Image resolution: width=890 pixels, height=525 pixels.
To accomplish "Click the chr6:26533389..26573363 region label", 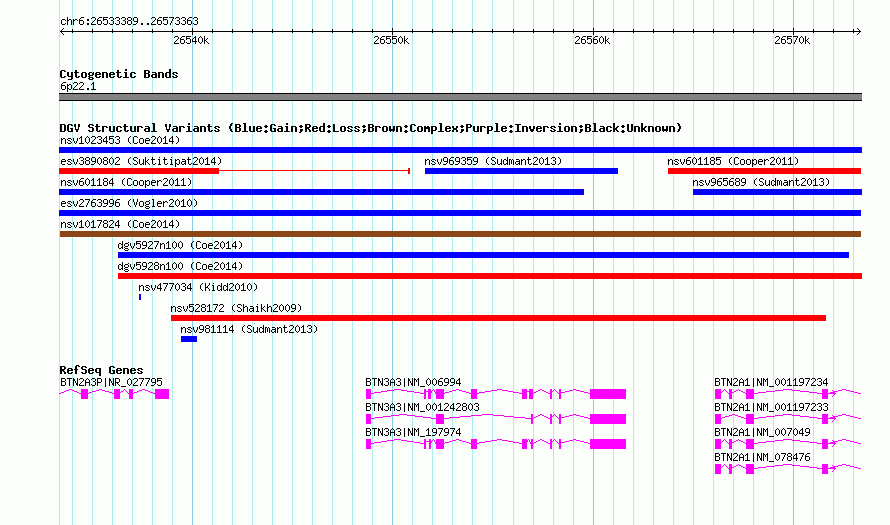I will point(129,21).
